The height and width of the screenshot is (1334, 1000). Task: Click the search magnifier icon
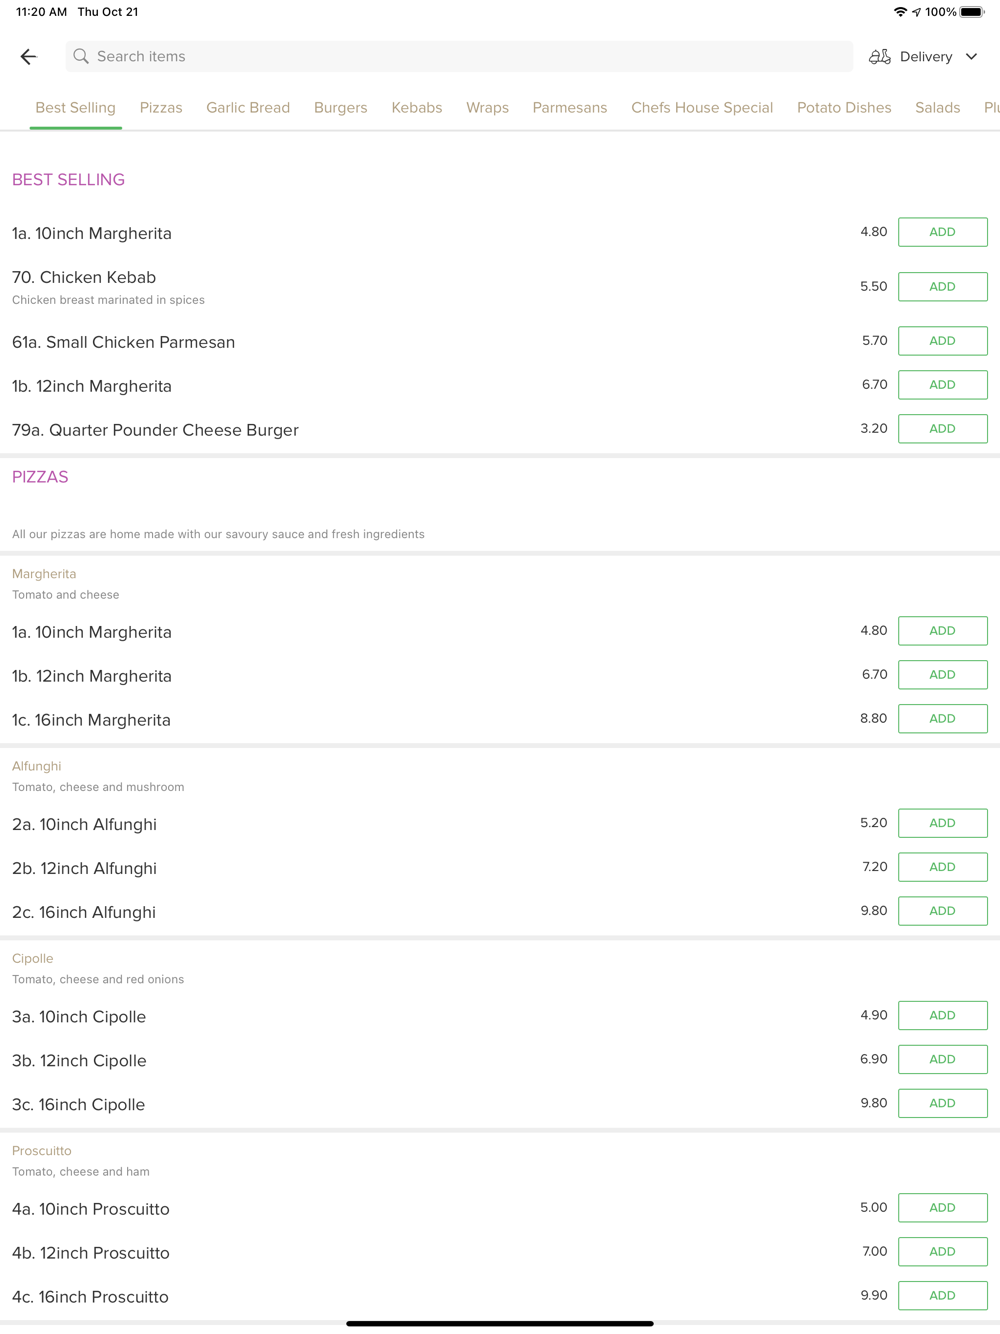(x=81, y=57)
